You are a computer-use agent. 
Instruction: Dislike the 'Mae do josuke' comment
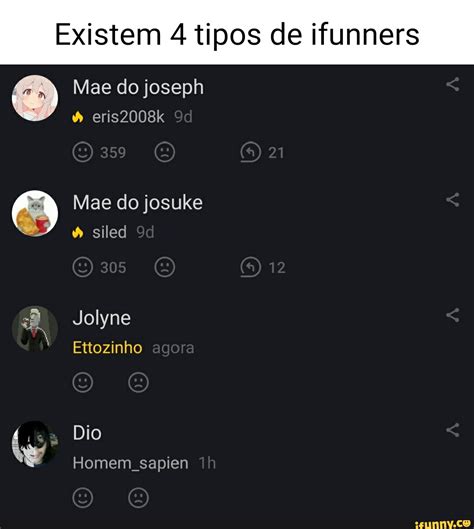[x=165, y=267]
